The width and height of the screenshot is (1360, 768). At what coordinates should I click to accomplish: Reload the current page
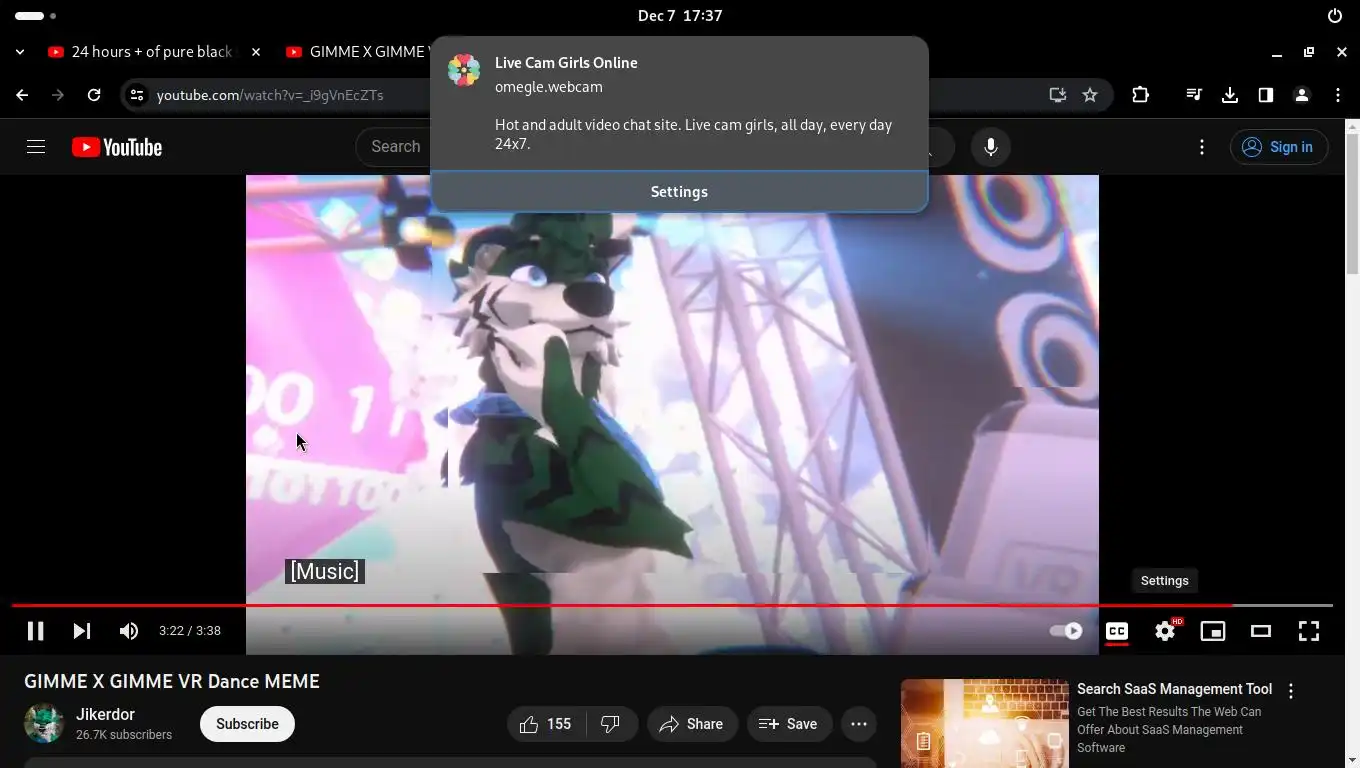point(94,95)
